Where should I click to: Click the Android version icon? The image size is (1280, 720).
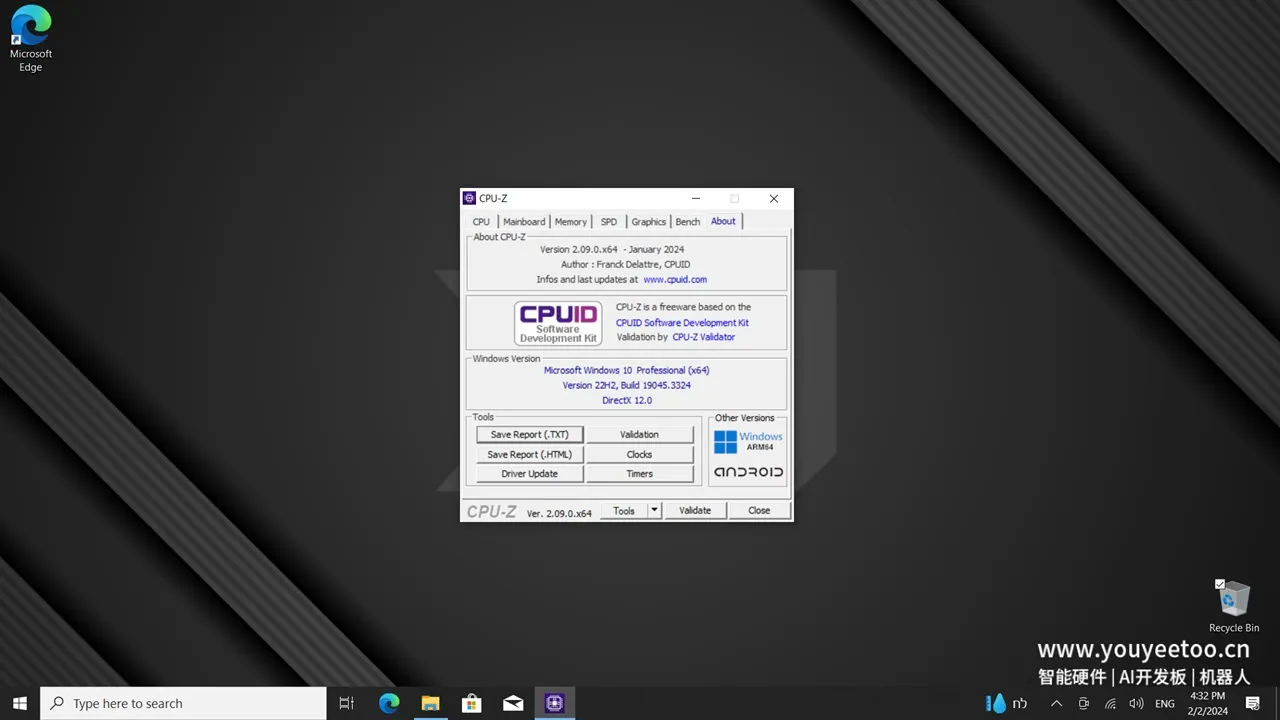(x=747, y=471)
